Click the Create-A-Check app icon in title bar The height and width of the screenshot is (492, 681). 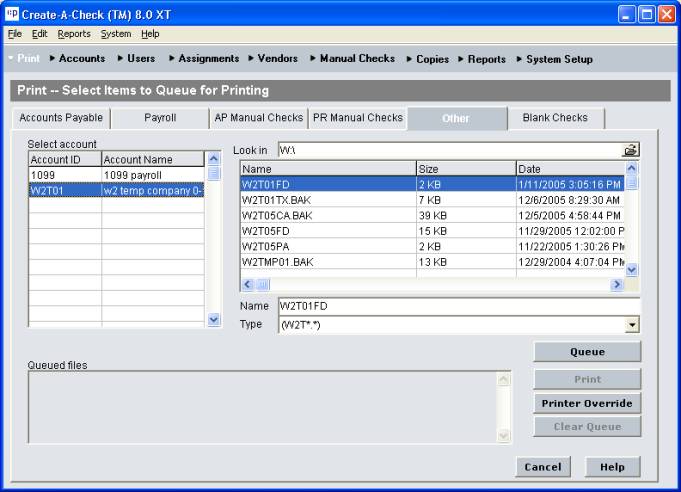click(11, 14)
